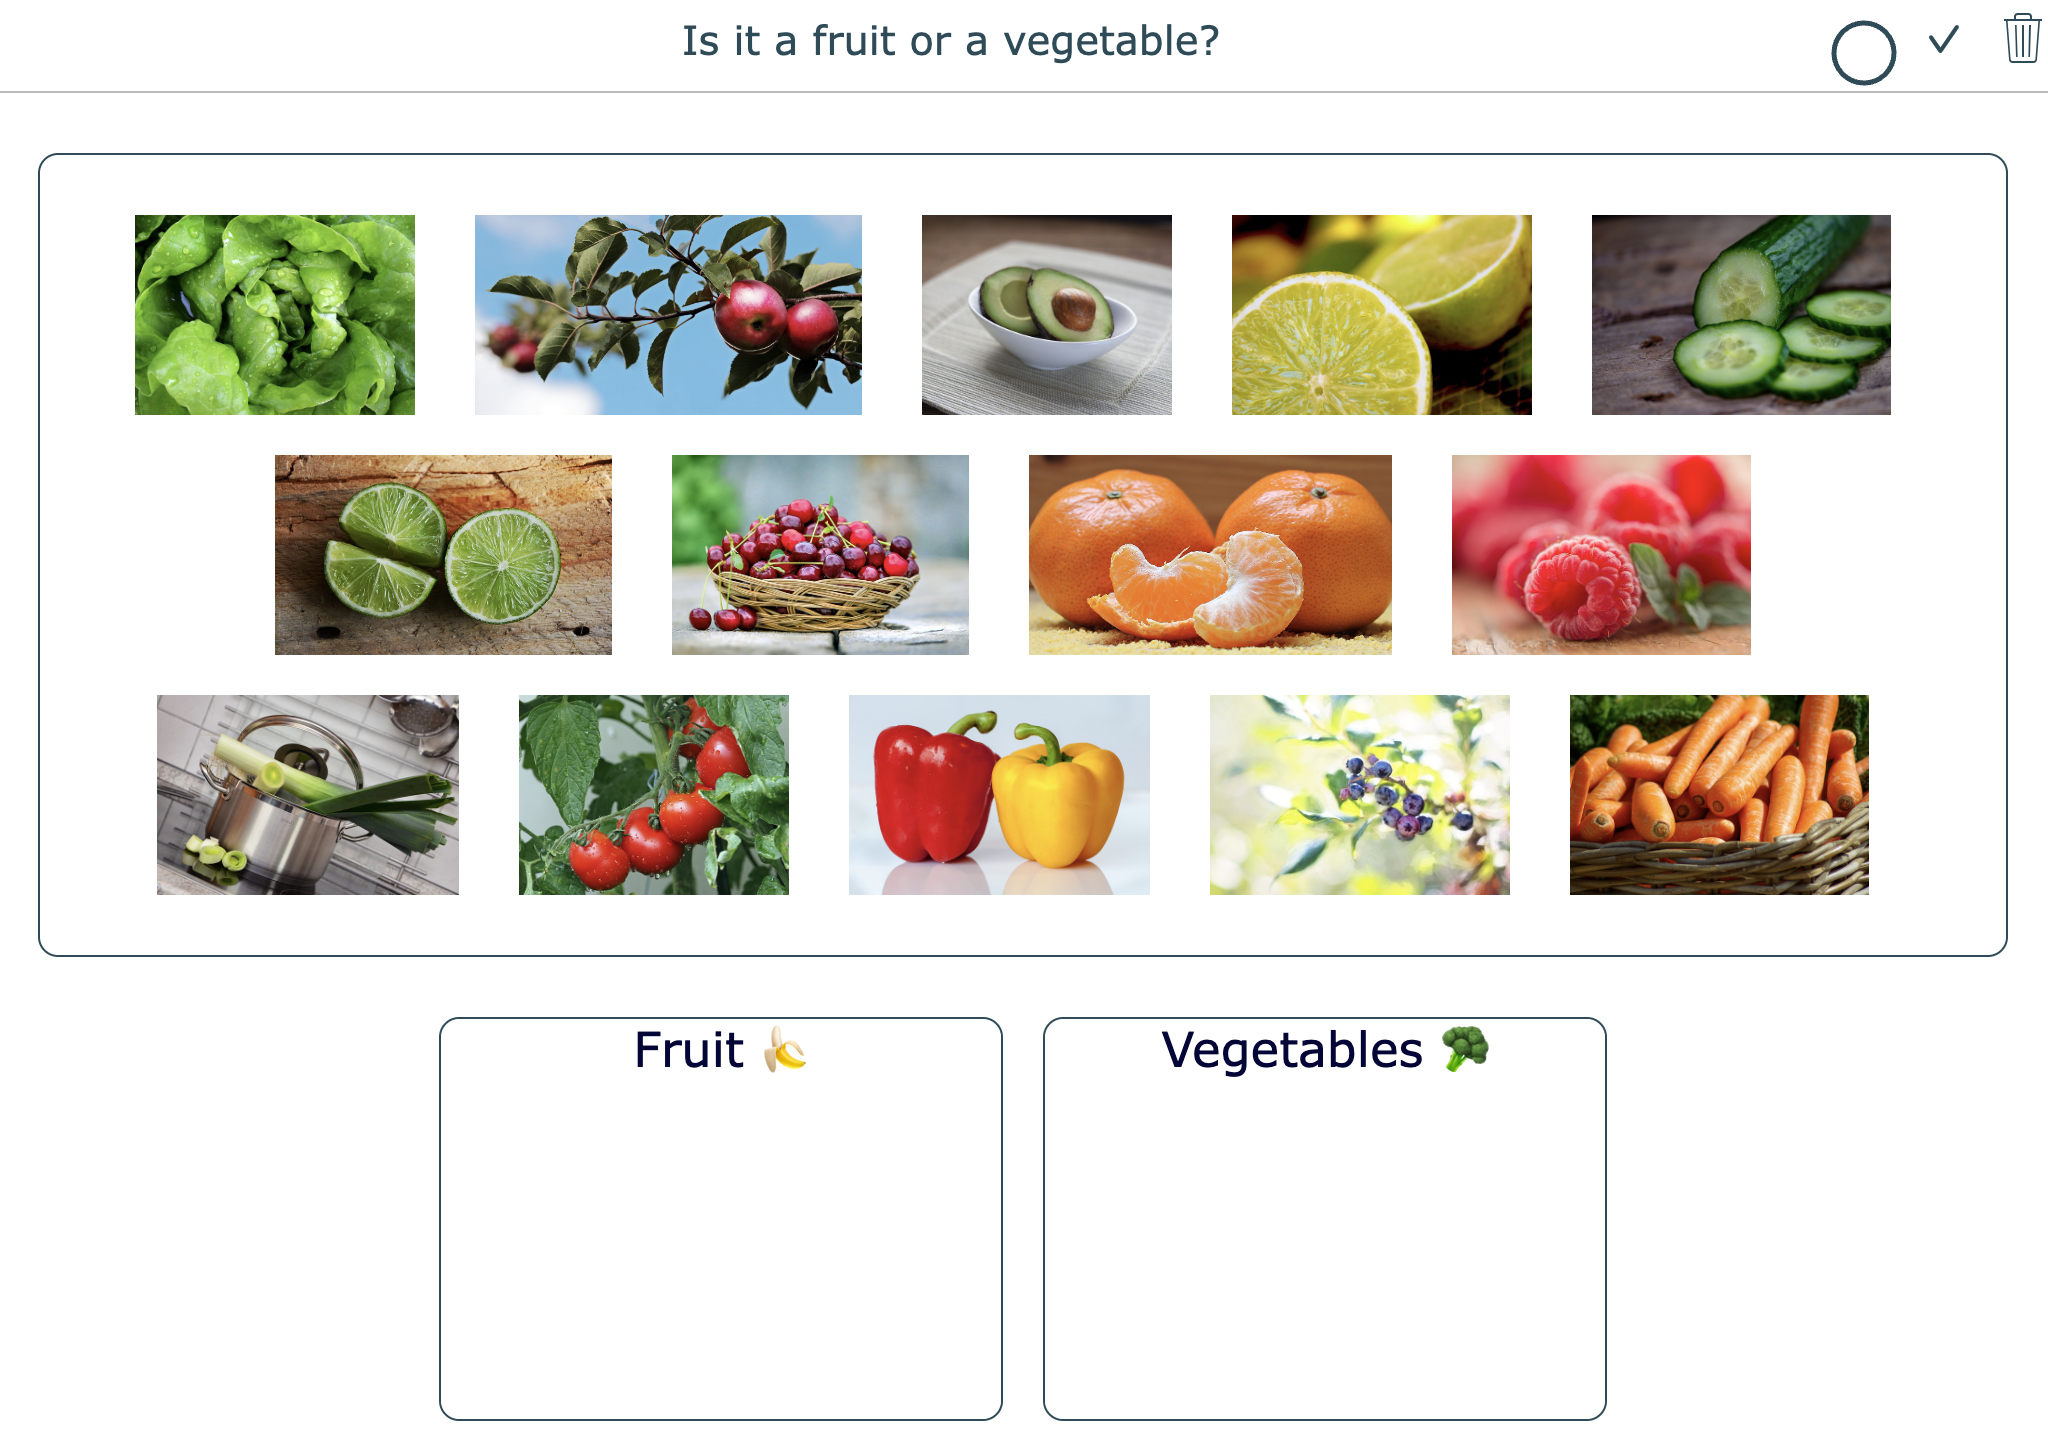Click inside the Vegetables category box
The height and width of the screenshot is (1446, 2048).
point(1325,1240)
